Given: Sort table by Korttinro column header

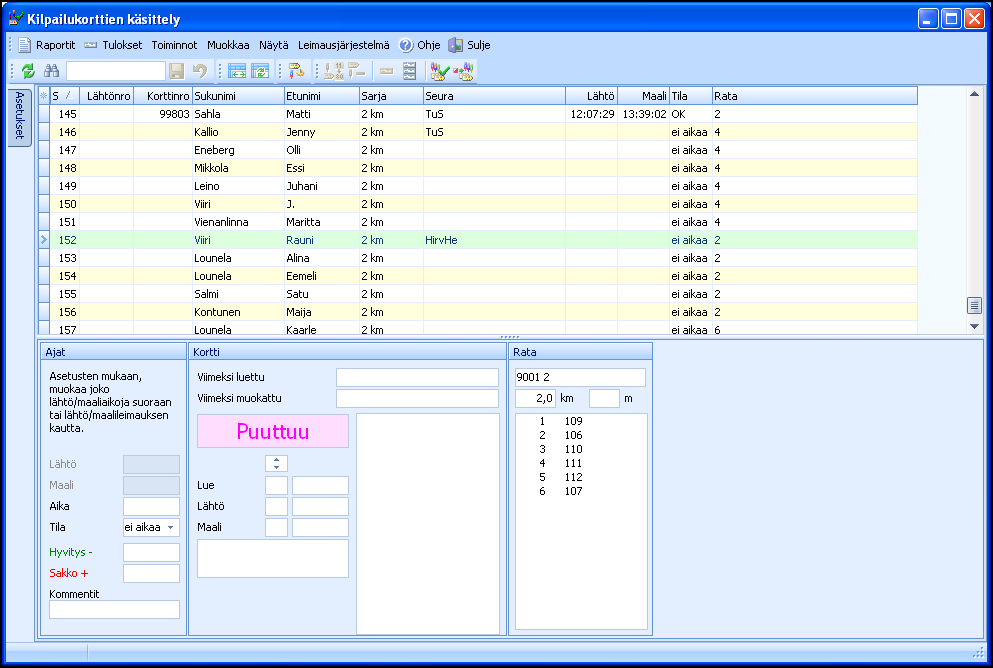Looking at the screenshot, I should point(163,96).
